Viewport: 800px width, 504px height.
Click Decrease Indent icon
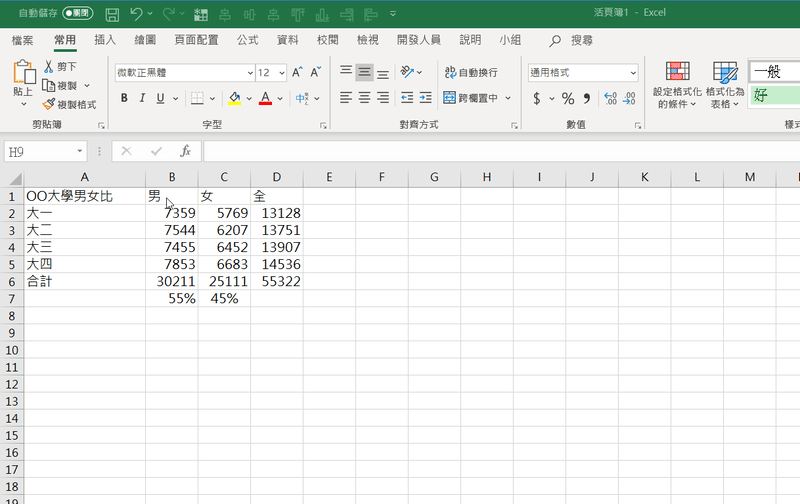click(407, 97)
